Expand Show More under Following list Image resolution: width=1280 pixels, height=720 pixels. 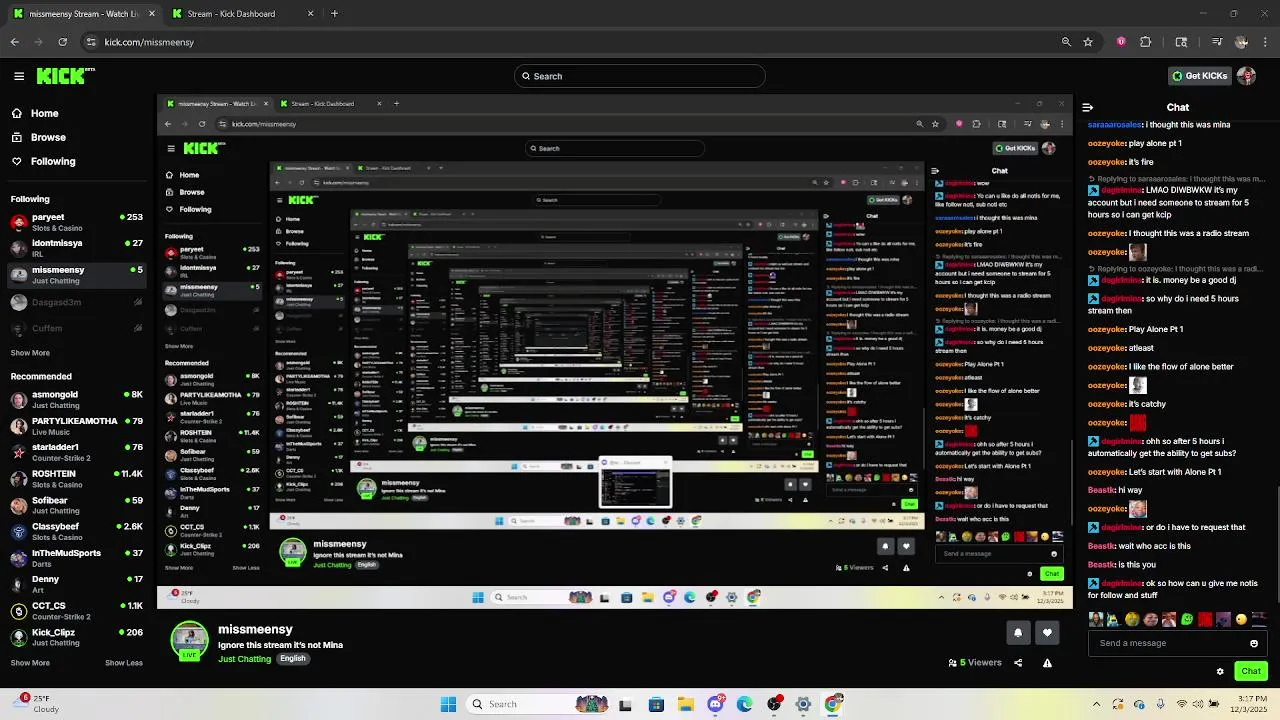30,353
